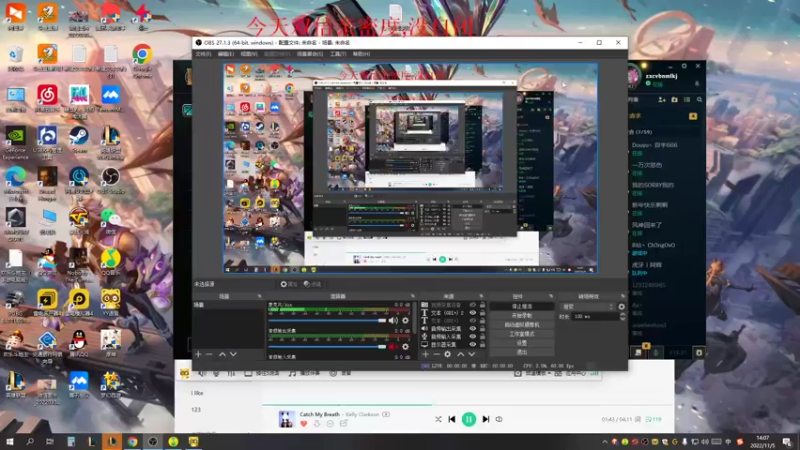Skip to the previous track in the music player
Image resolution: width=800 pixels, height=450 pixels.
452,419
